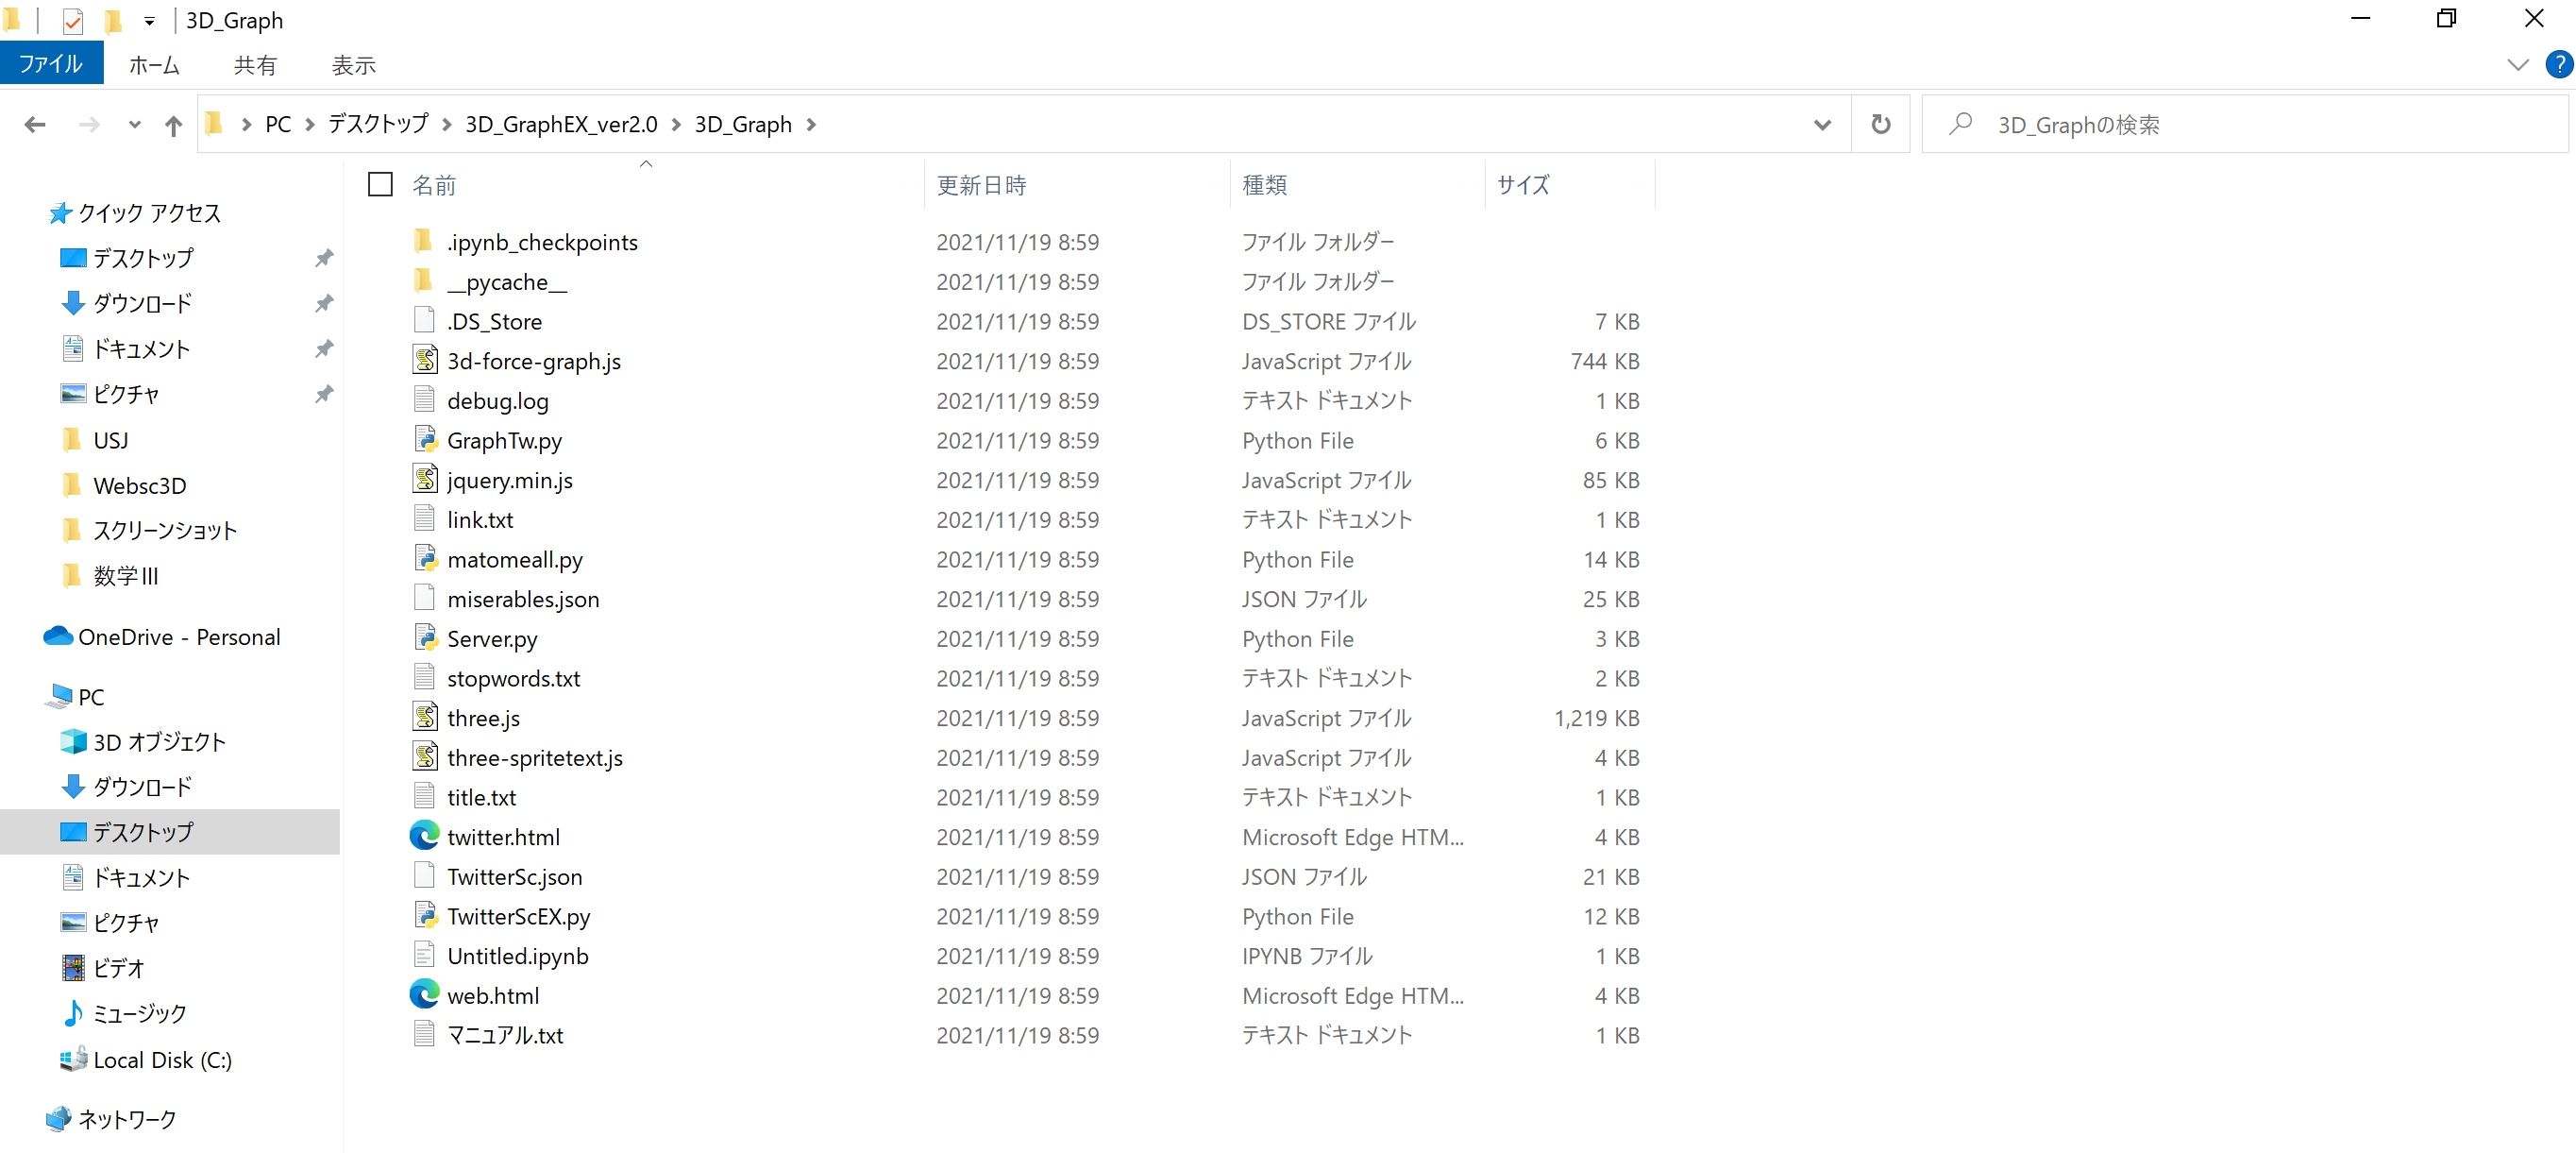Unpin デスクトップ using its pin icon
Image resolution: width=2576 pixels, height=1153 pixels.
[x=324, y=258]
